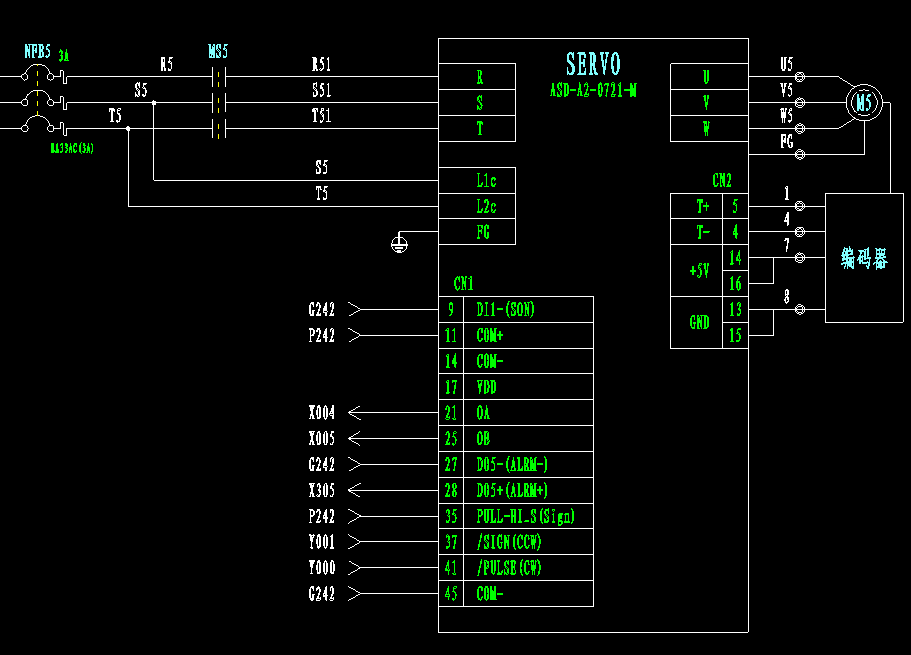911x655 pixels.
Task: Click the junction dot on the T5 wire
Action: click(128, 128)
